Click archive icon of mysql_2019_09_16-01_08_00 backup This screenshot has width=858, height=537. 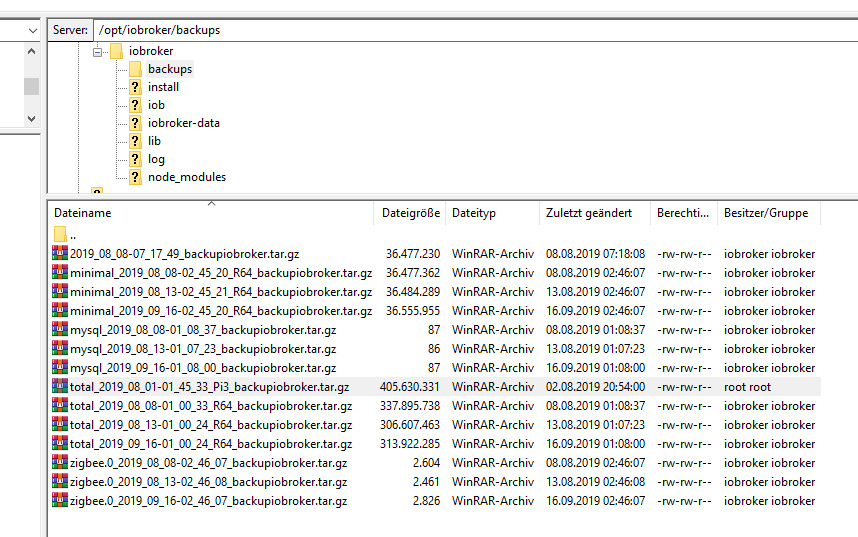pyautogui.click(x=60, y=367)
